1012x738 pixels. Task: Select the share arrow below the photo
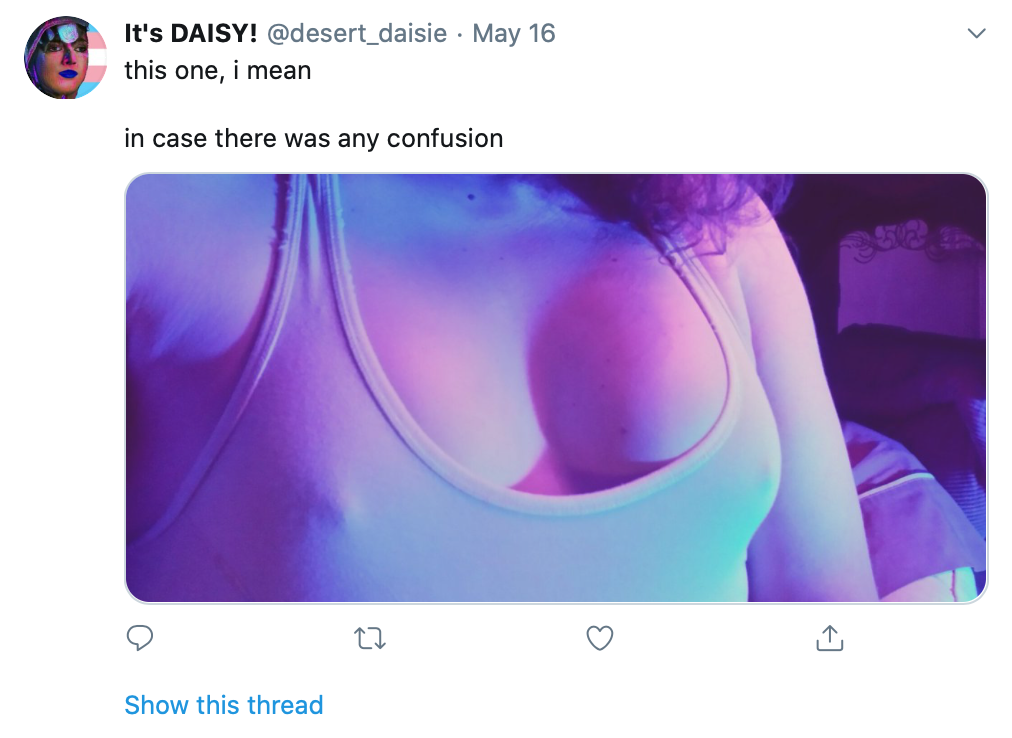click(x=829, y=638)
